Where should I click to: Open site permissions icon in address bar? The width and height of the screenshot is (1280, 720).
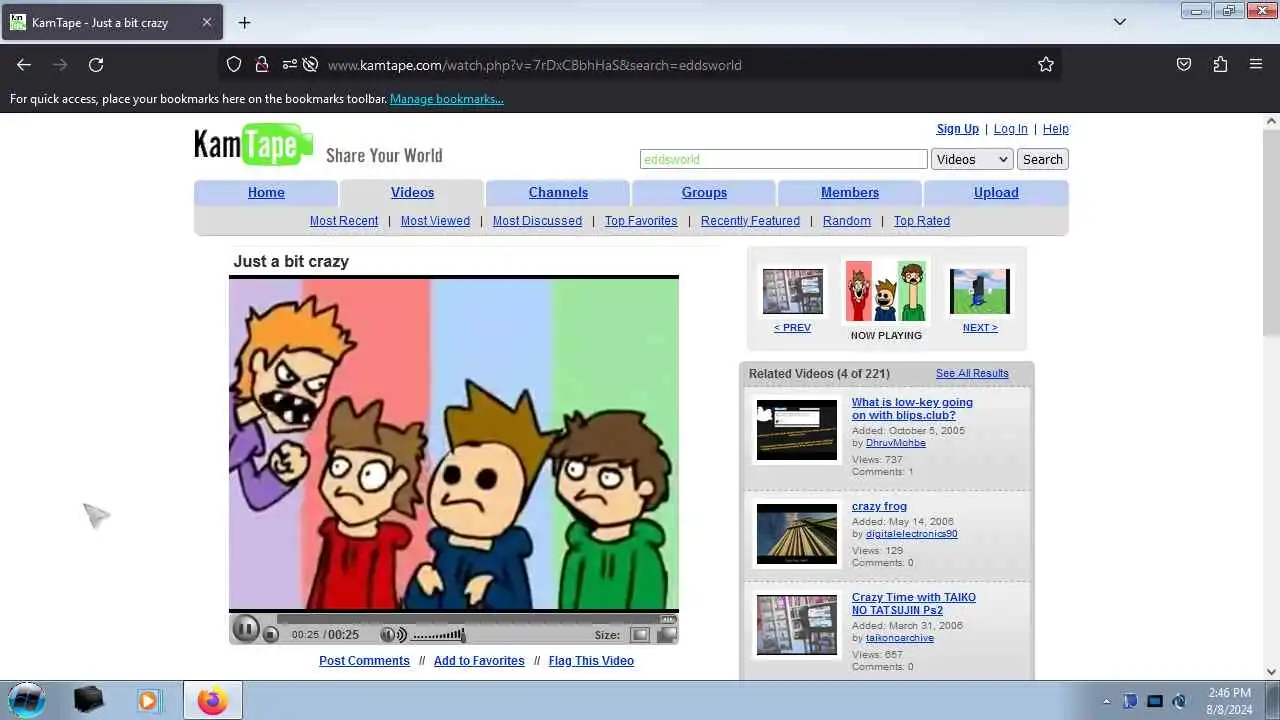coord(289,64)
